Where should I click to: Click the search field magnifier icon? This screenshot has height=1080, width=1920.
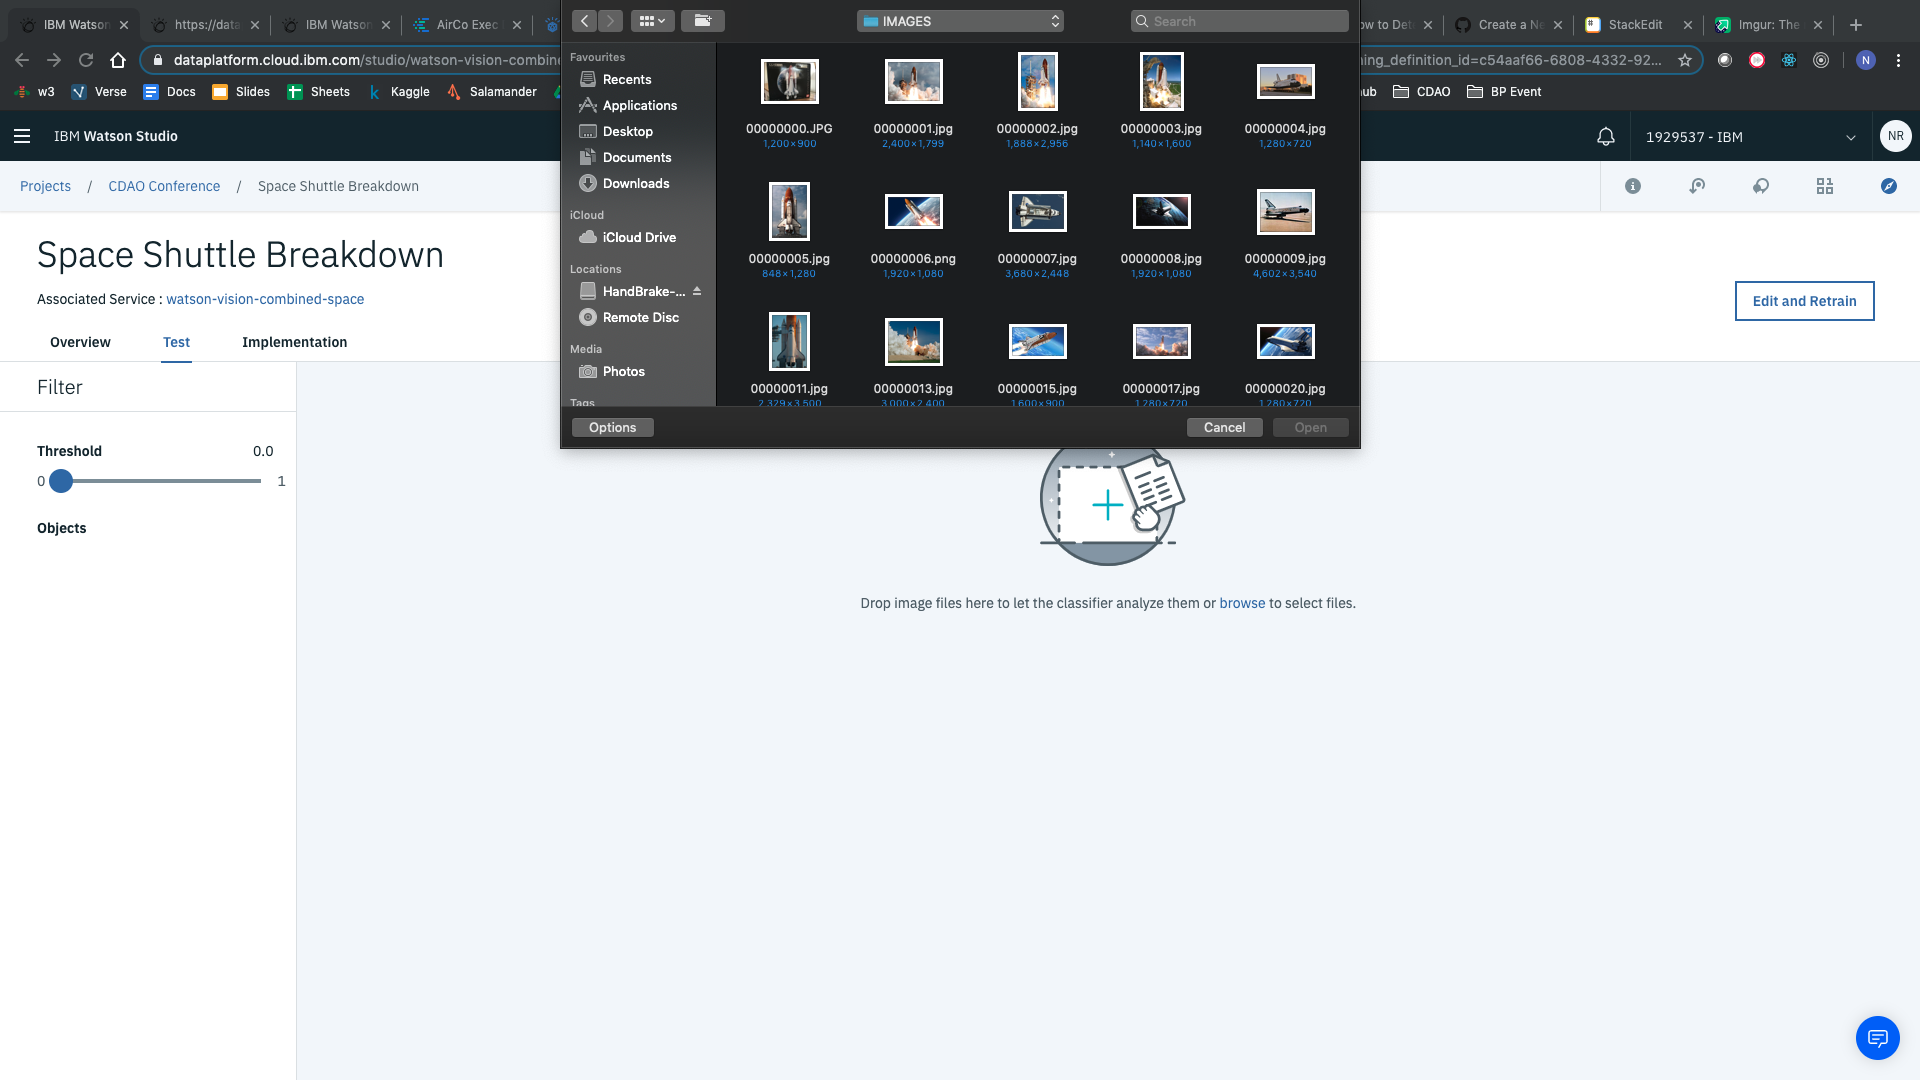click(1142, 20)
